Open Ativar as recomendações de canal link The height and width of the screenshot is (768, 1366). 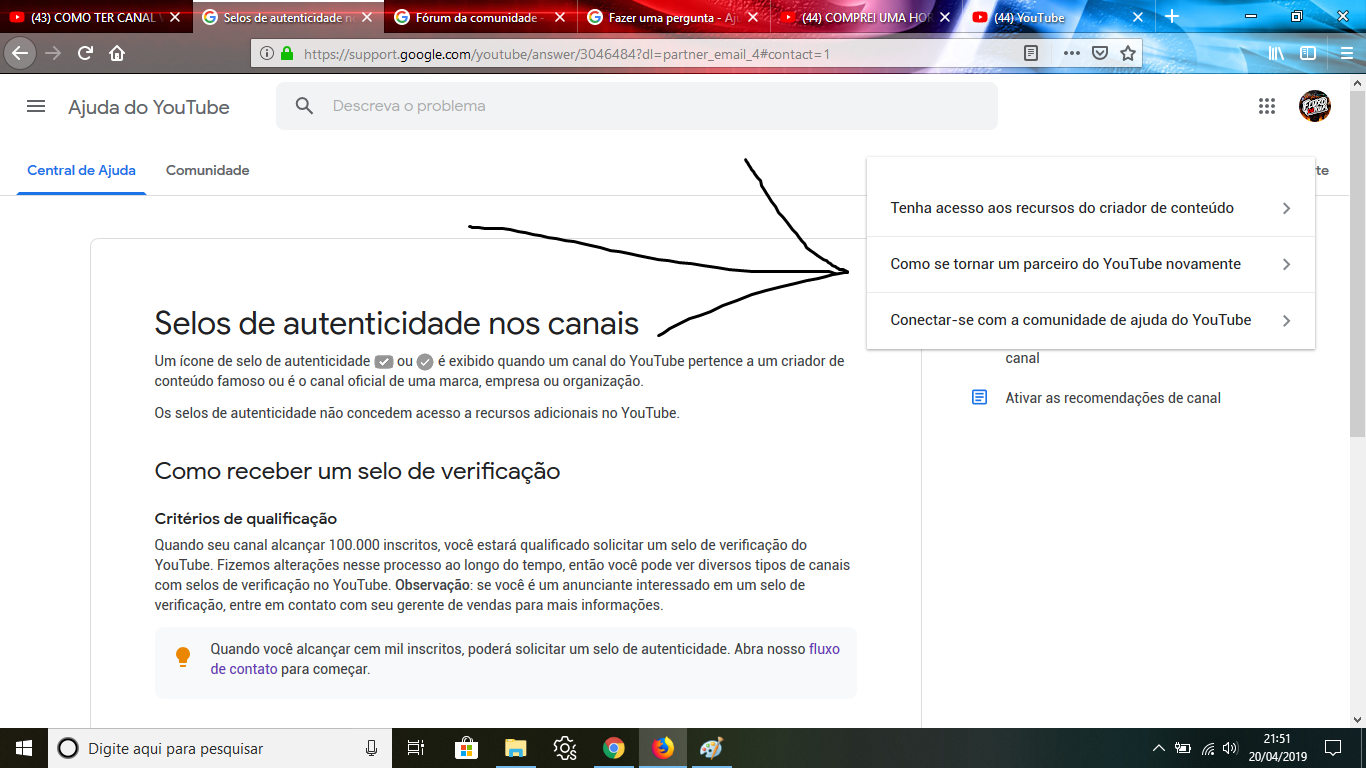[x=1113, y=397]
